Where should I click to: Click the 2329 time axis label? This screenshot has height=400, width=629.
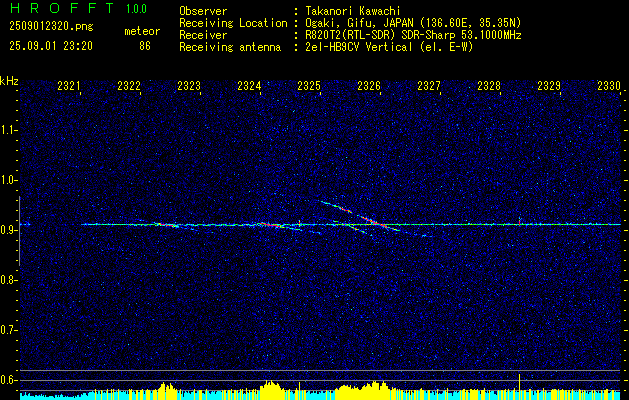tap(548, 86)
